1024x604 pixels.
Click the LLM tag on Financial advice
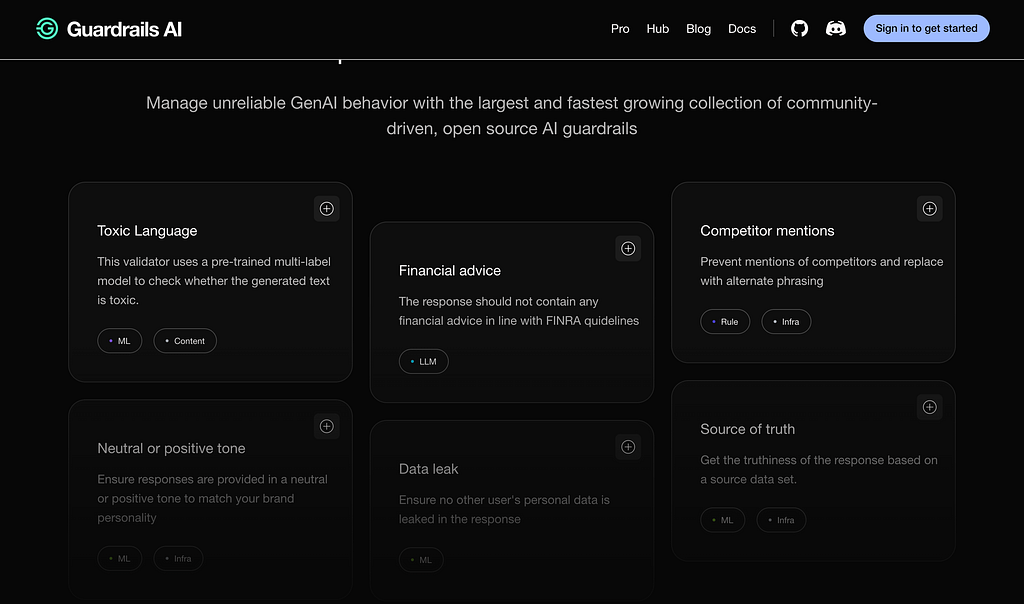tap(423, 362)
